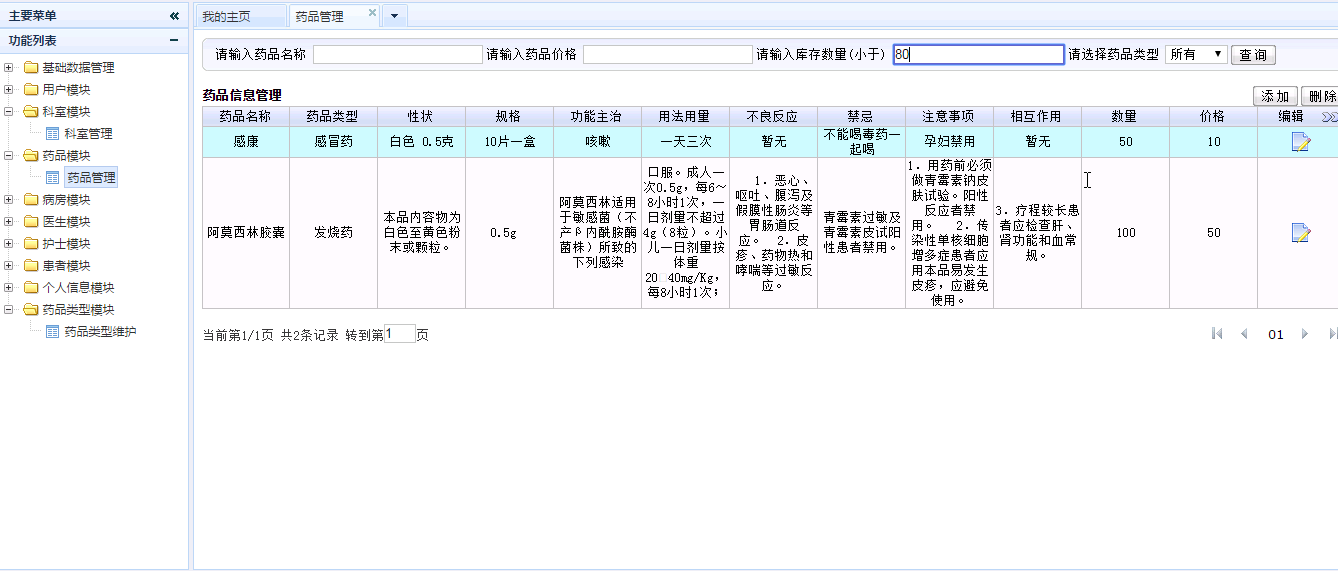The image size is (1338, 571).
Task: Expand 病房模块 tree node
Action: (9, 200)
